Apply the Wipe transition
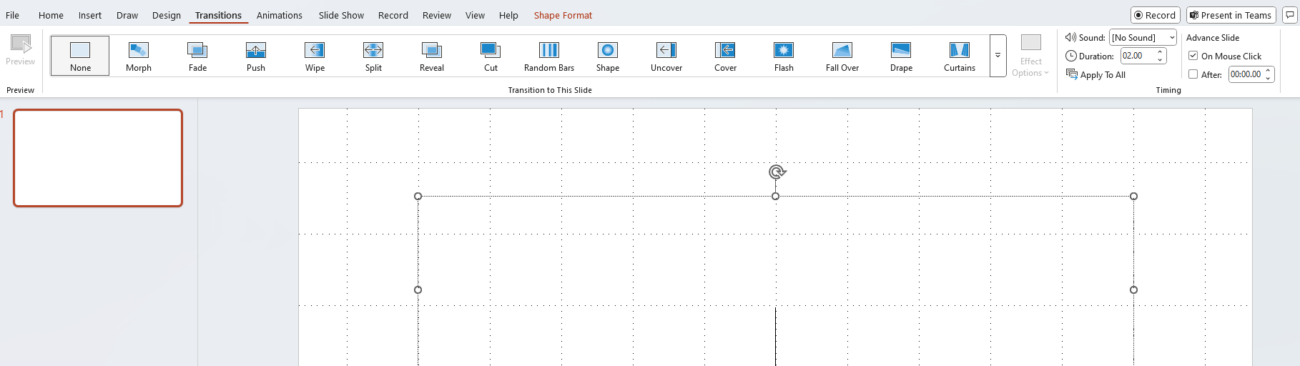 point(315,56)
